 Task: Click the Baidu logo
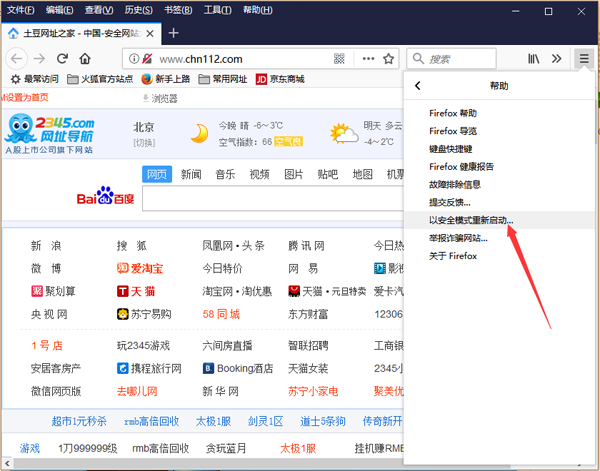pos(105,196)
